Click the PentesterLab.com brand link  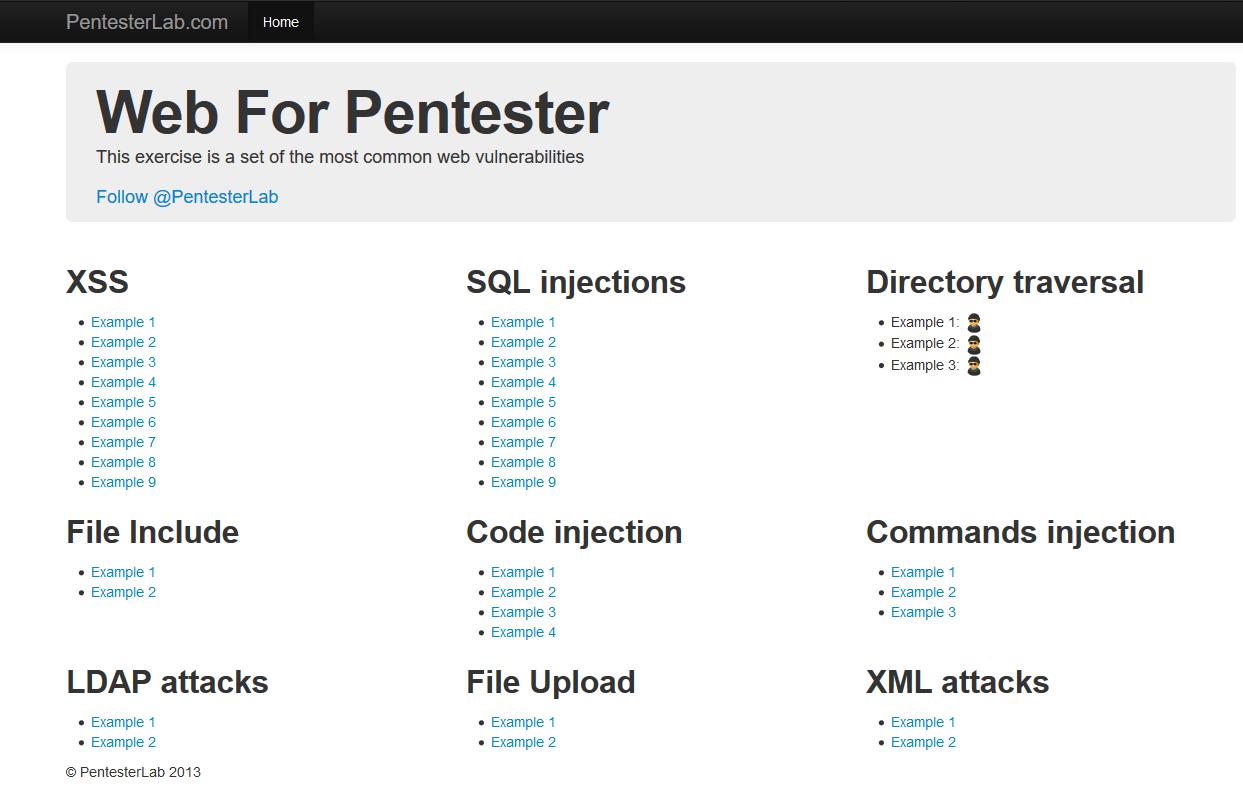click(x=147, y=22)
